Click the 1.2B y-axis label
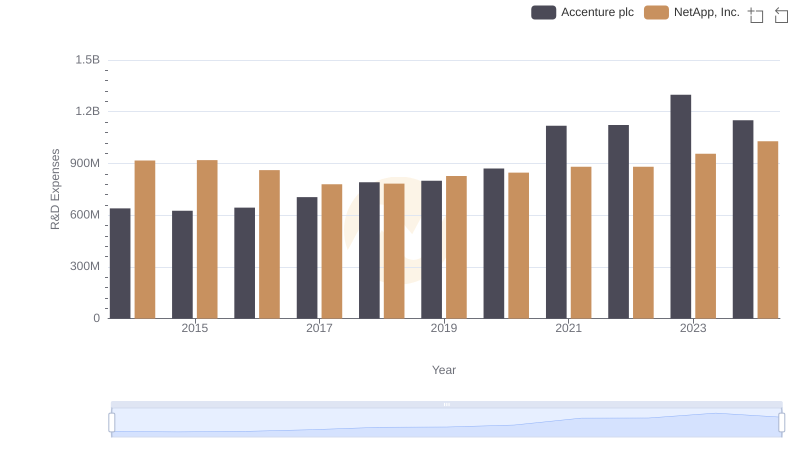This screenshot has width=800, height=461. [x=88, y=111]
